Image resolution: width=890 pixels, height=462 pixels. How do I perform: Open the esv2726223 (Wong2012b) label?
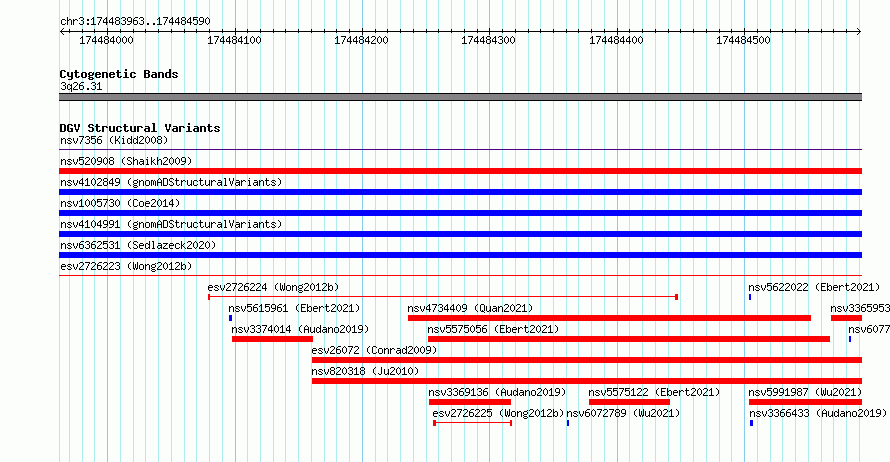click(x=126, y=266)
